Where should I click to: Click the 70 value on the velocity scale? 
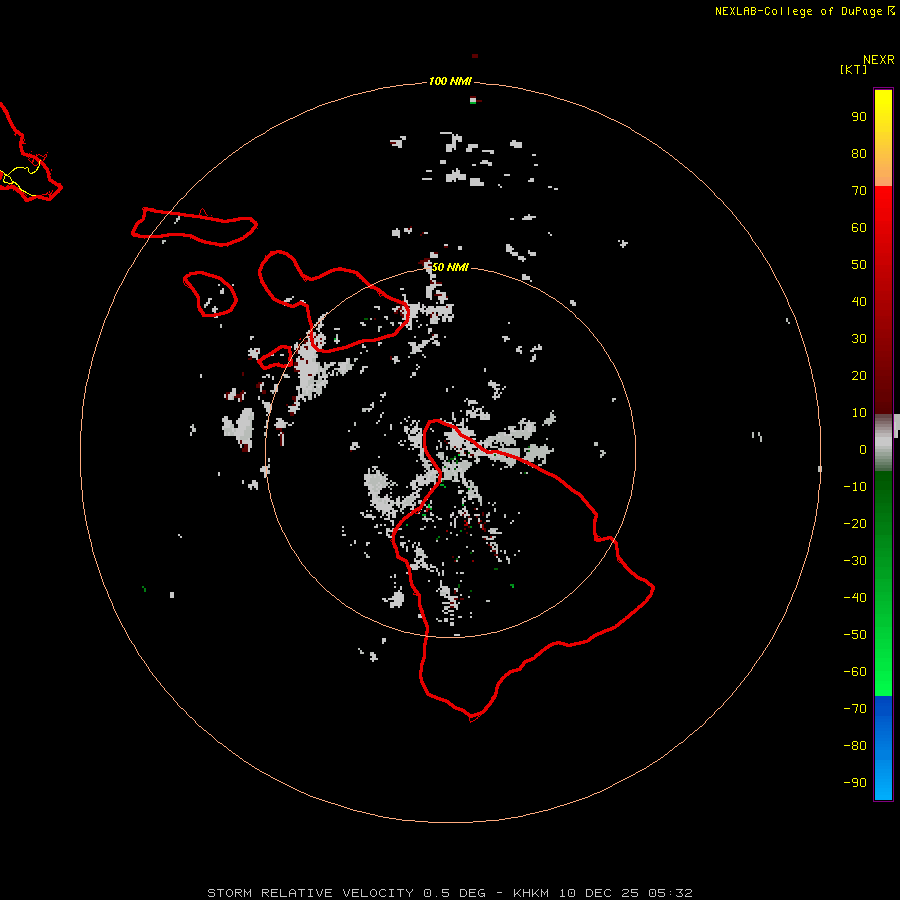click(859, 191)
